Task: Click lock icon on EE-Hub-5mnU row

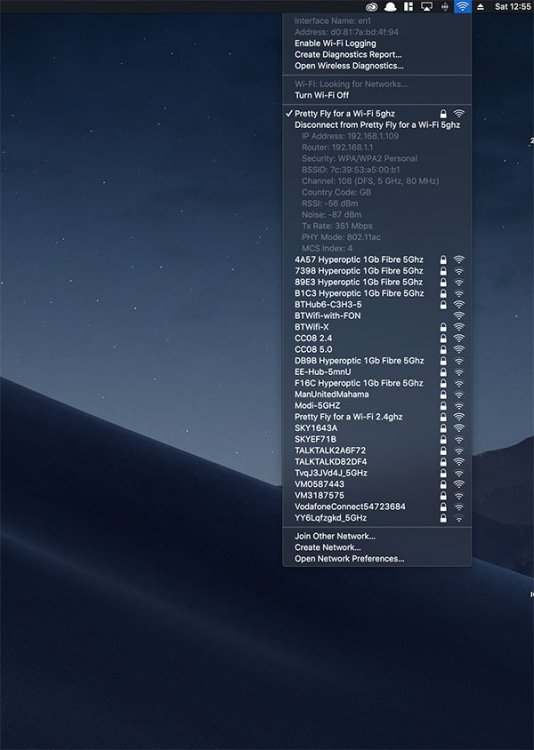Action: 443,372
